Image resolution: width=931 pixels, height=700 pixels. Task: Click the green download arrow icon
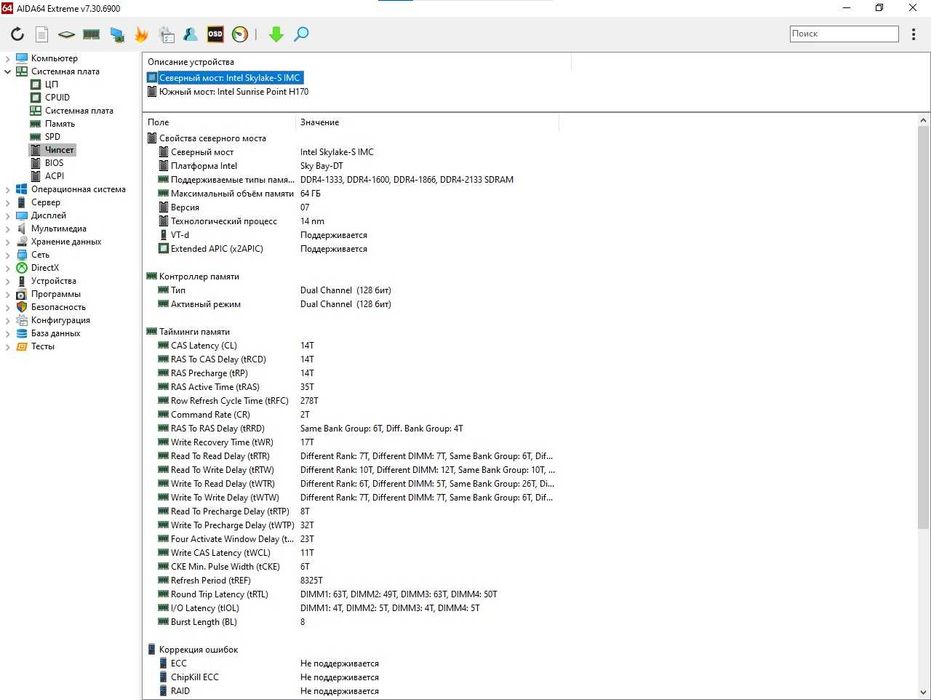[276, 34]
